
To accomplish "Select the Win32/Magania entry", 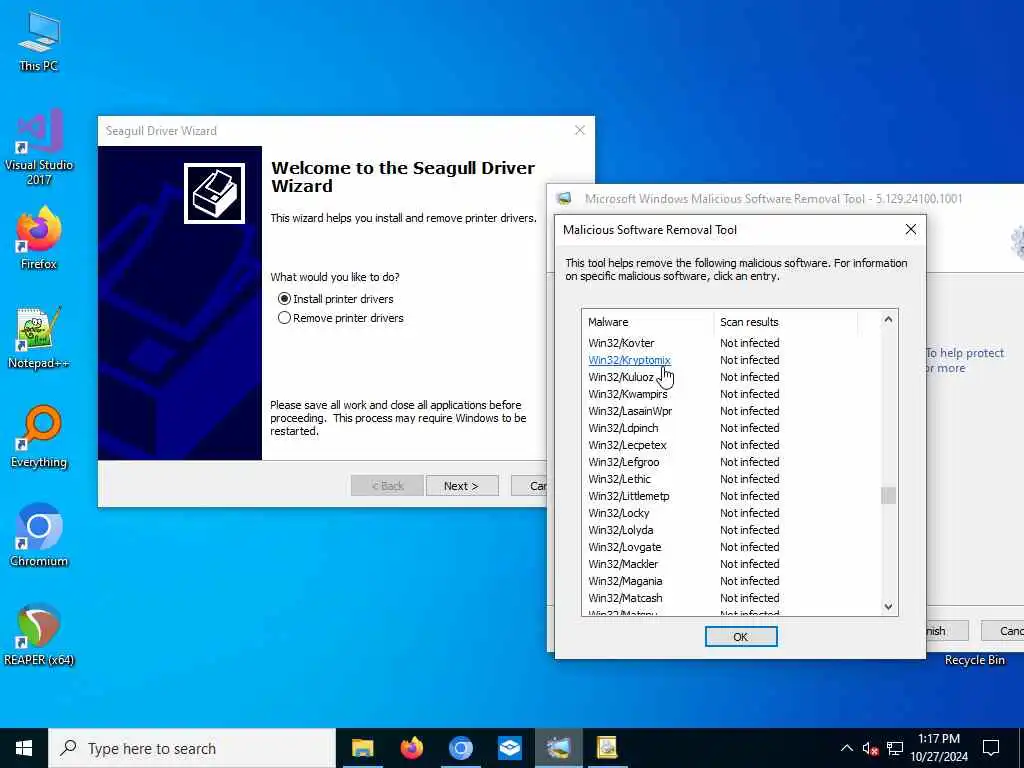I will (x=625, y=581).
